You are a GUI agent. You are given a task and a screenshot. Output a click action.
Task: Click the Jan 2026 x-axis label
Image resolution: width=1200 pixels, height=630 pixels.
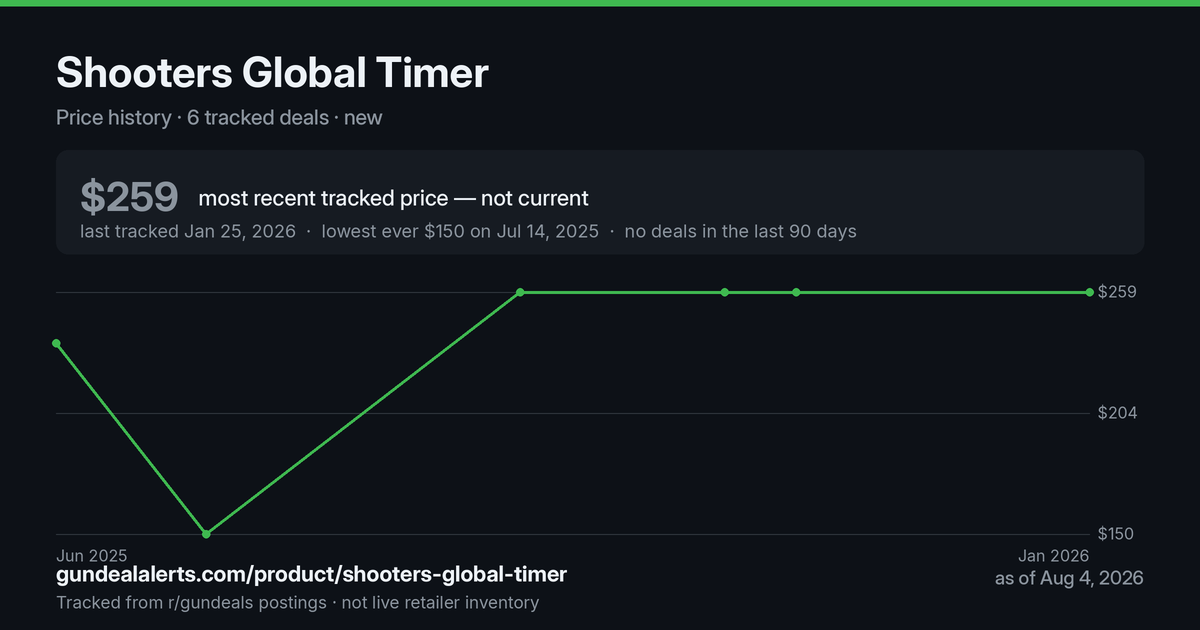pyautogui.click(x=1054, y=555)
